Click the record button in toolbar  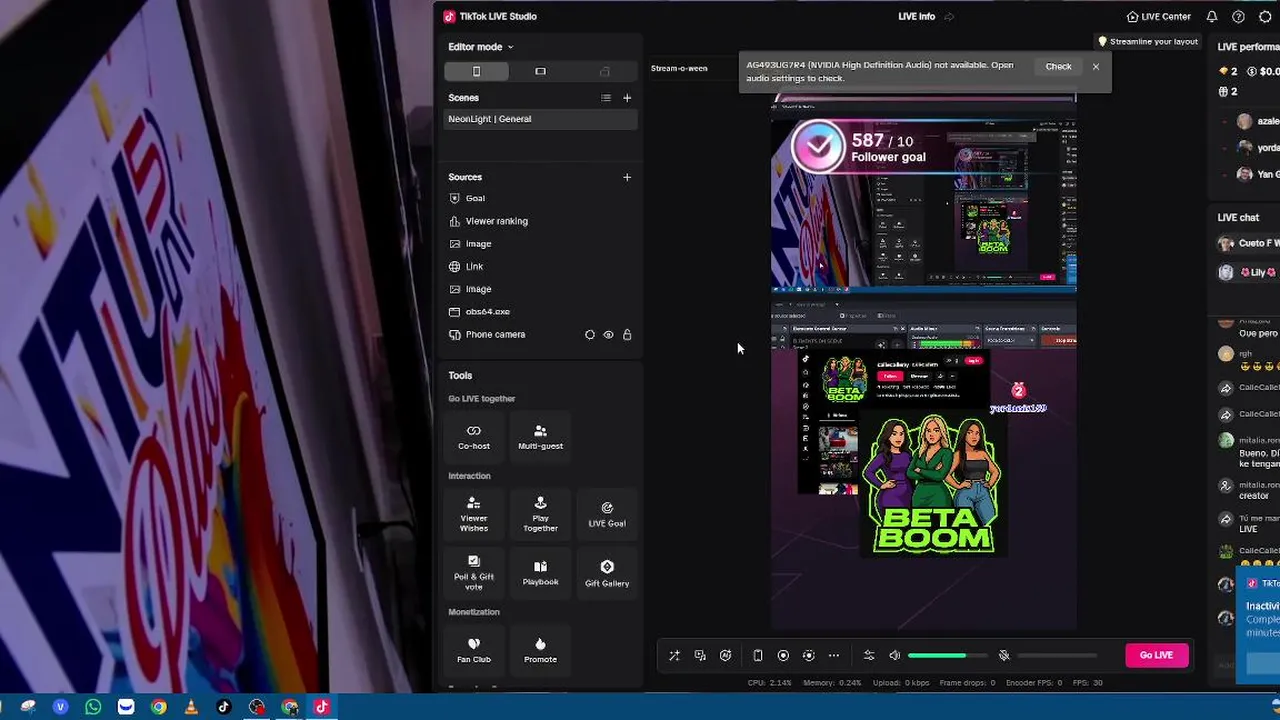pos(783,656)
